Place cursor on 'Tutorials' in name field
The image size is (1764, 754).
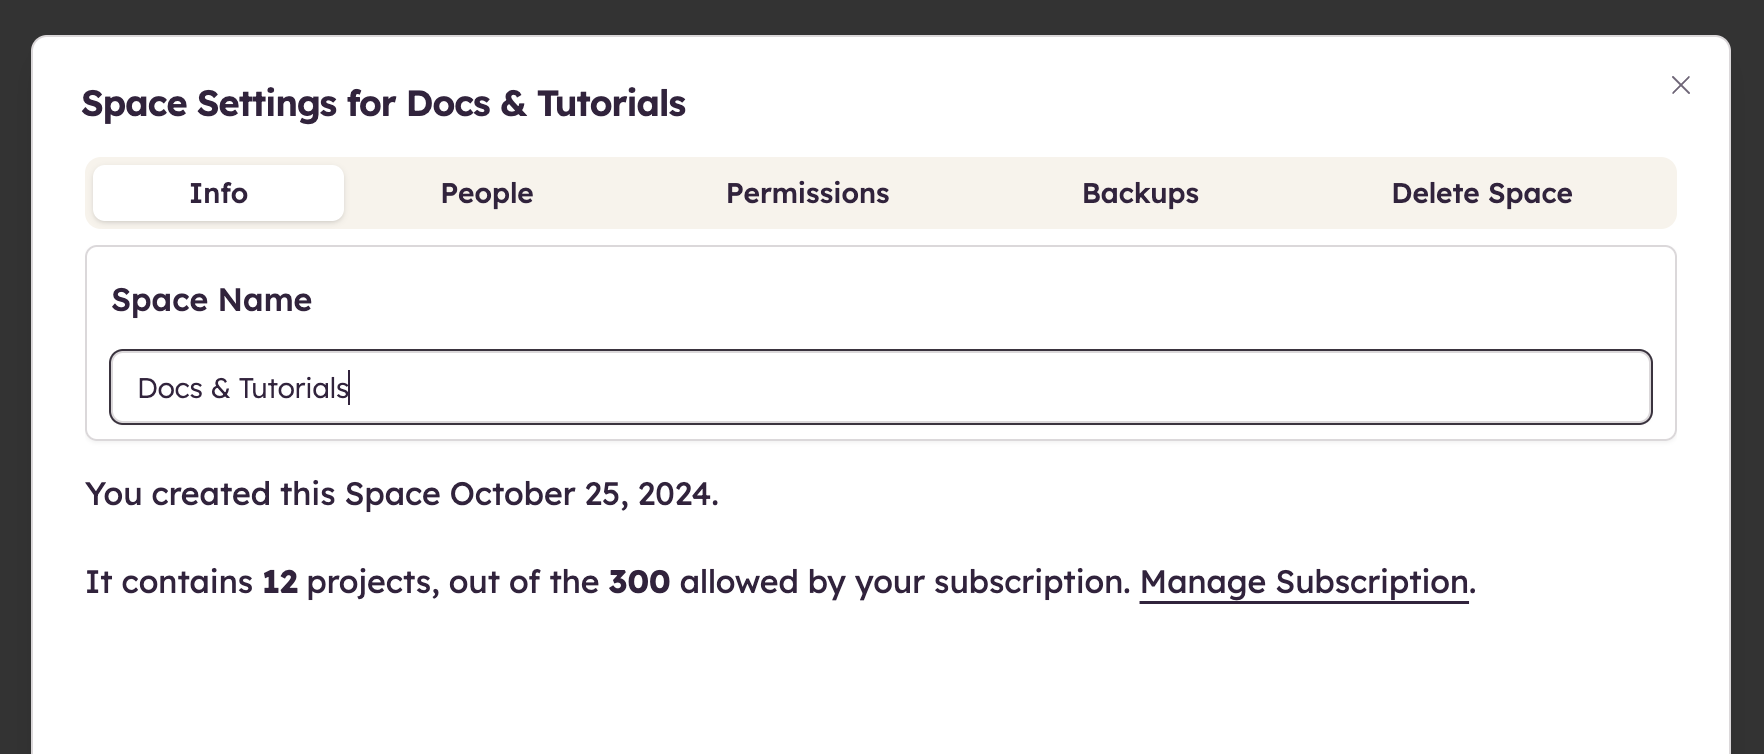(293, 388)
